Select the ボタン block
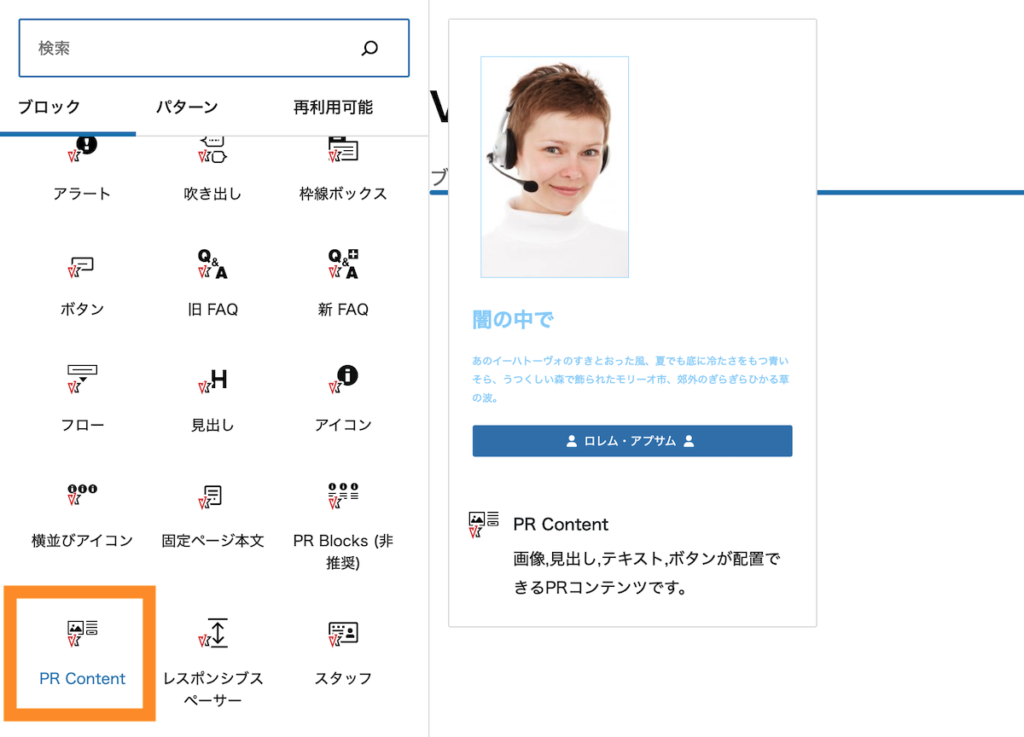 (x=82, y=285)
